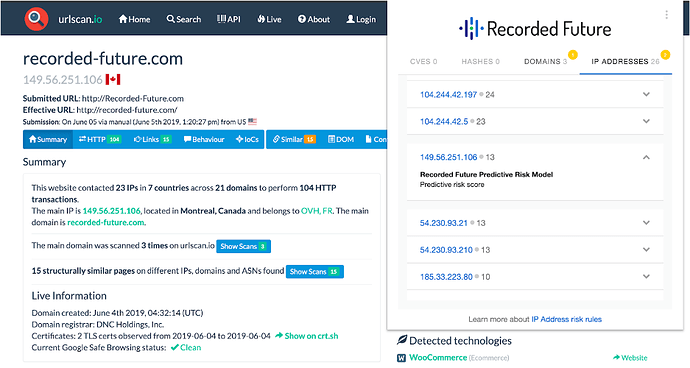690x368 pixels.
Task: Click the yellow badge on DOMAINS tab
Action: [x=573, y=55]
